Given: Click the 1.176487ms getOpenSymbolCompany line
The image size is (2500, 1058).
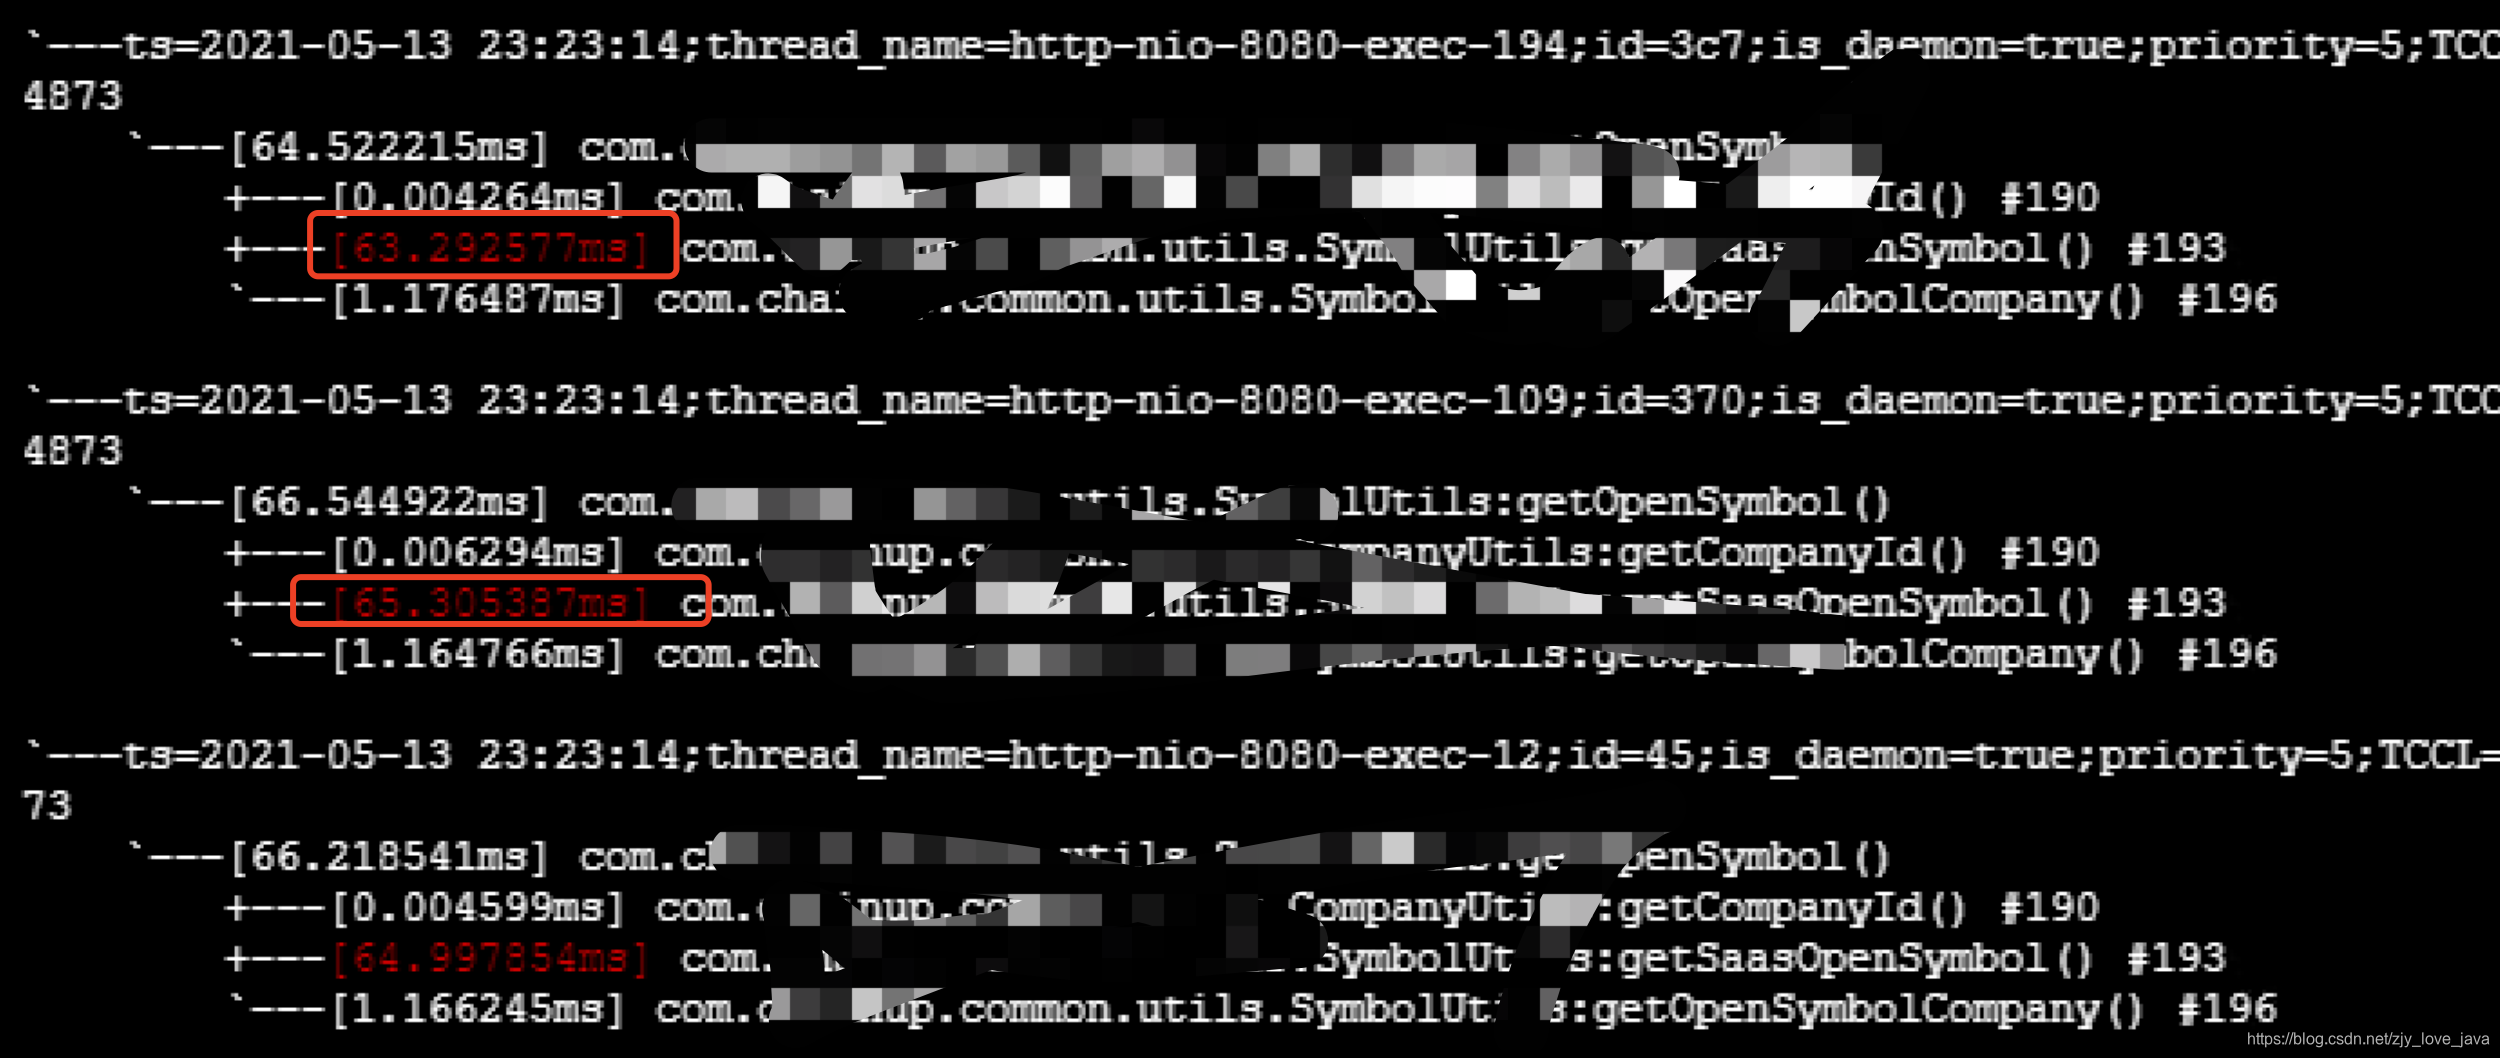Looking at the screenshot, I should point(1252,299).
